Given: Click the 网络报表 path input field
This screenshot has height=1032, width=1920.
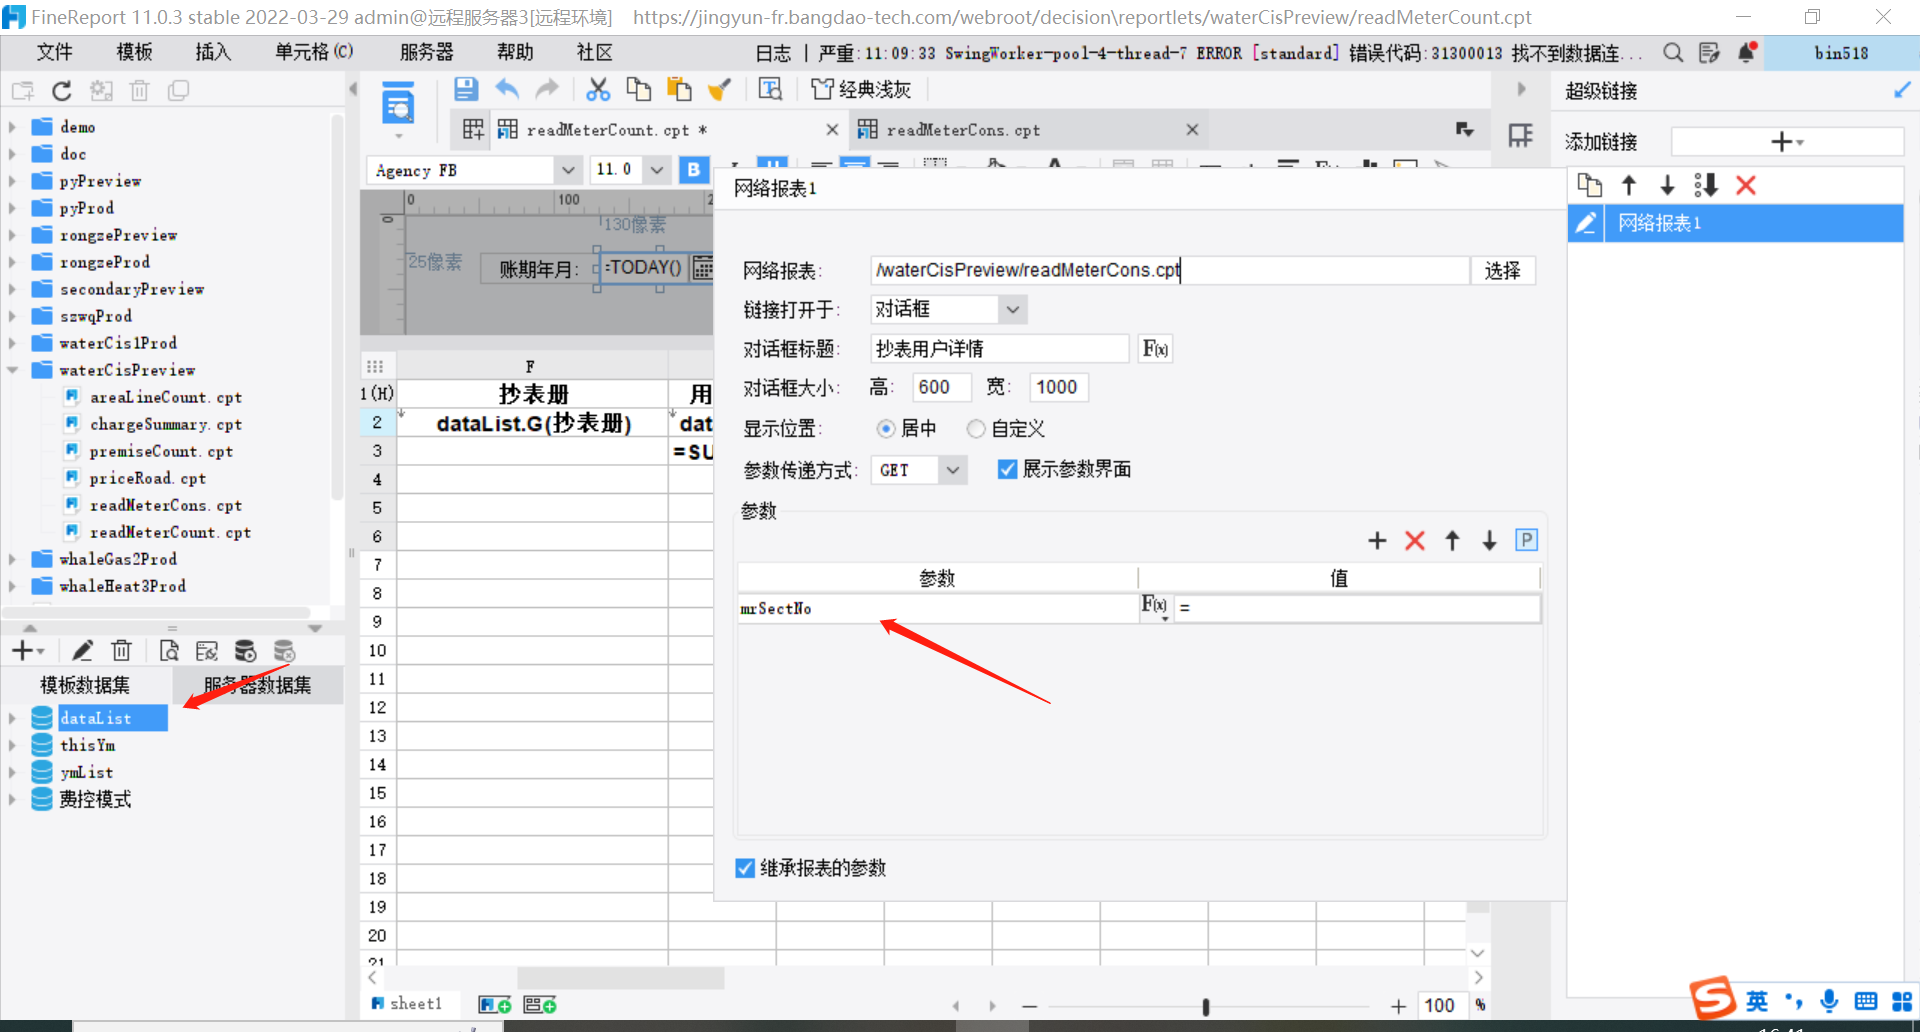Looking at the screenshot, I should pyautogui.click(x=1169, y=270).
